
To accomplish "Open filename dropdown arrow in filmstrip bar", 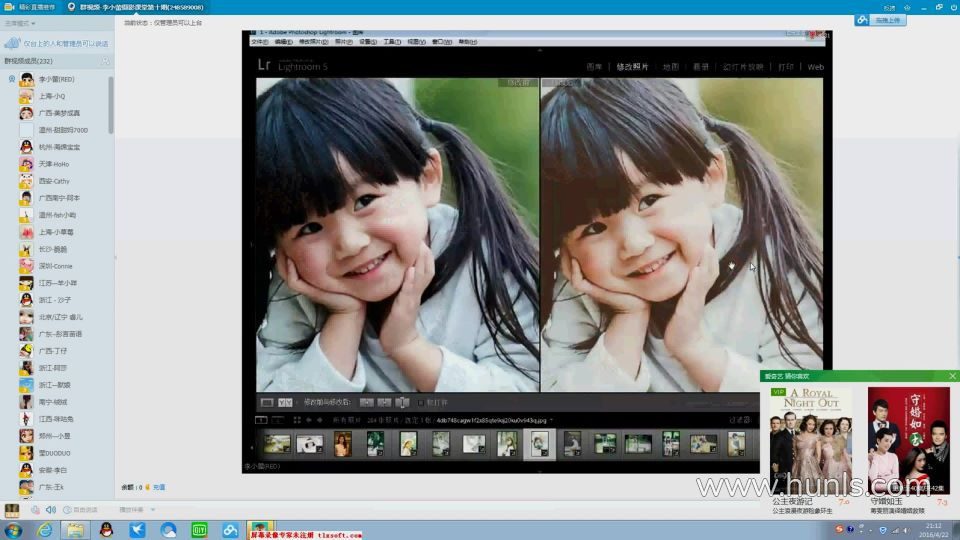I will tap(551, 420).
